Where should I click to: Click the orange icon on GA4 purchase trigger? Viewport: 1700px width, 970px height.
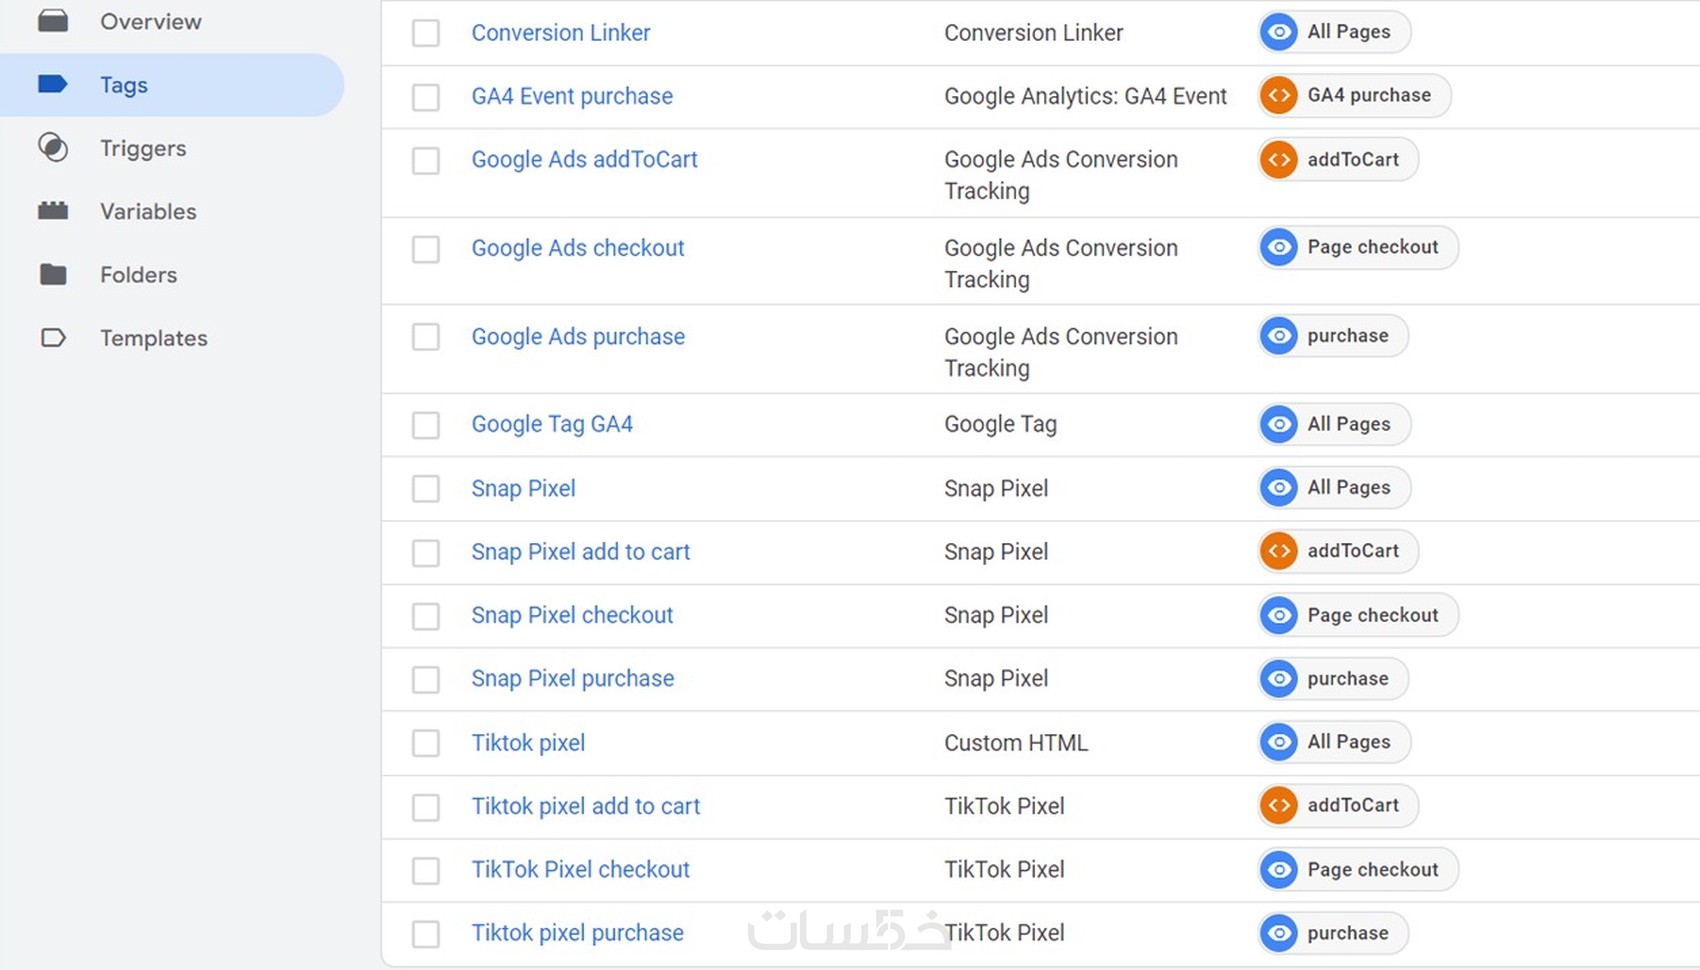(1279, 96)
